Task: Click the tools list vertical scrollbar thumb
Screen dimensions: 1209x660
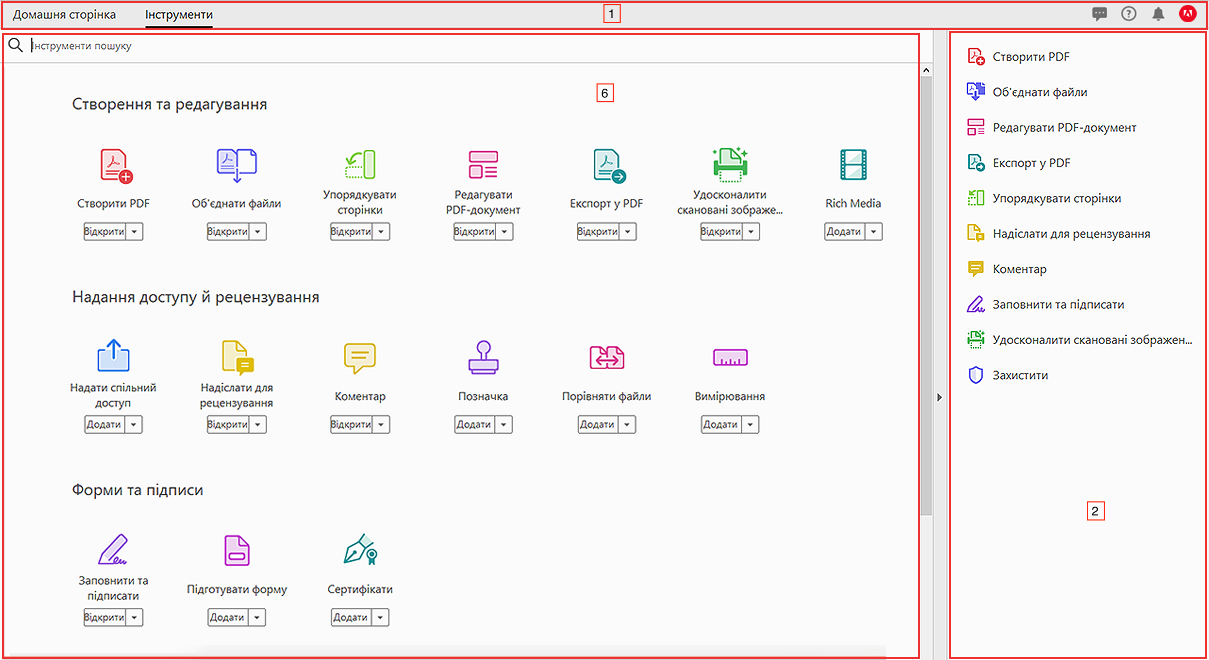Action: (x=926, y=296)
